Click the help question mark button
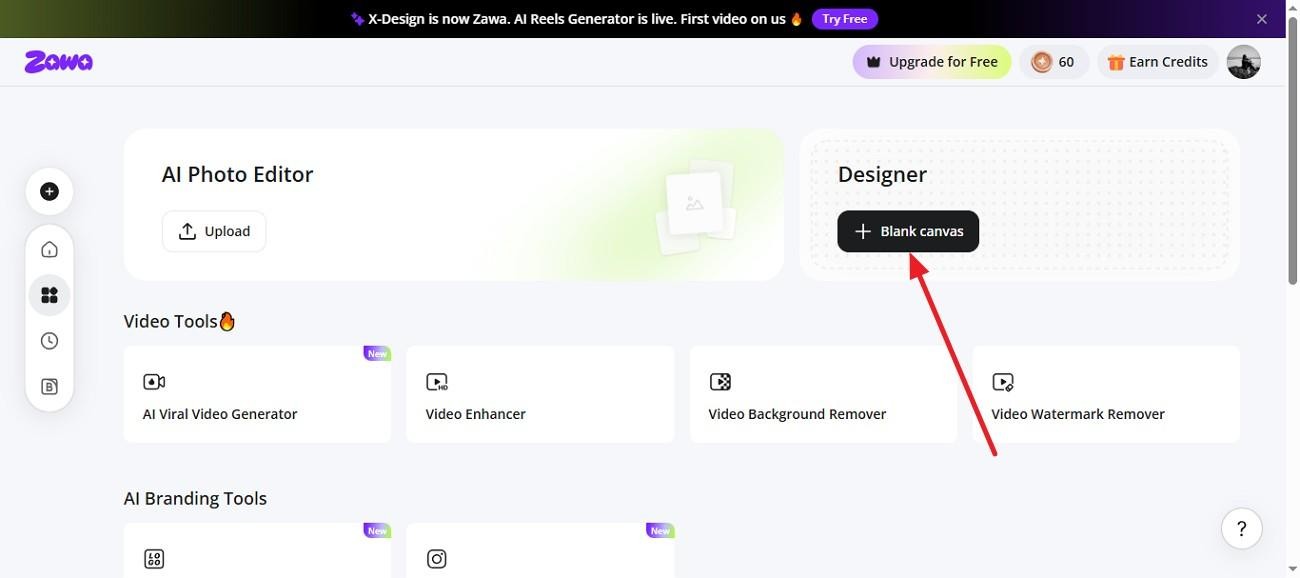This screenshot has width=1300, height=578. click(x=1241, y=528)
